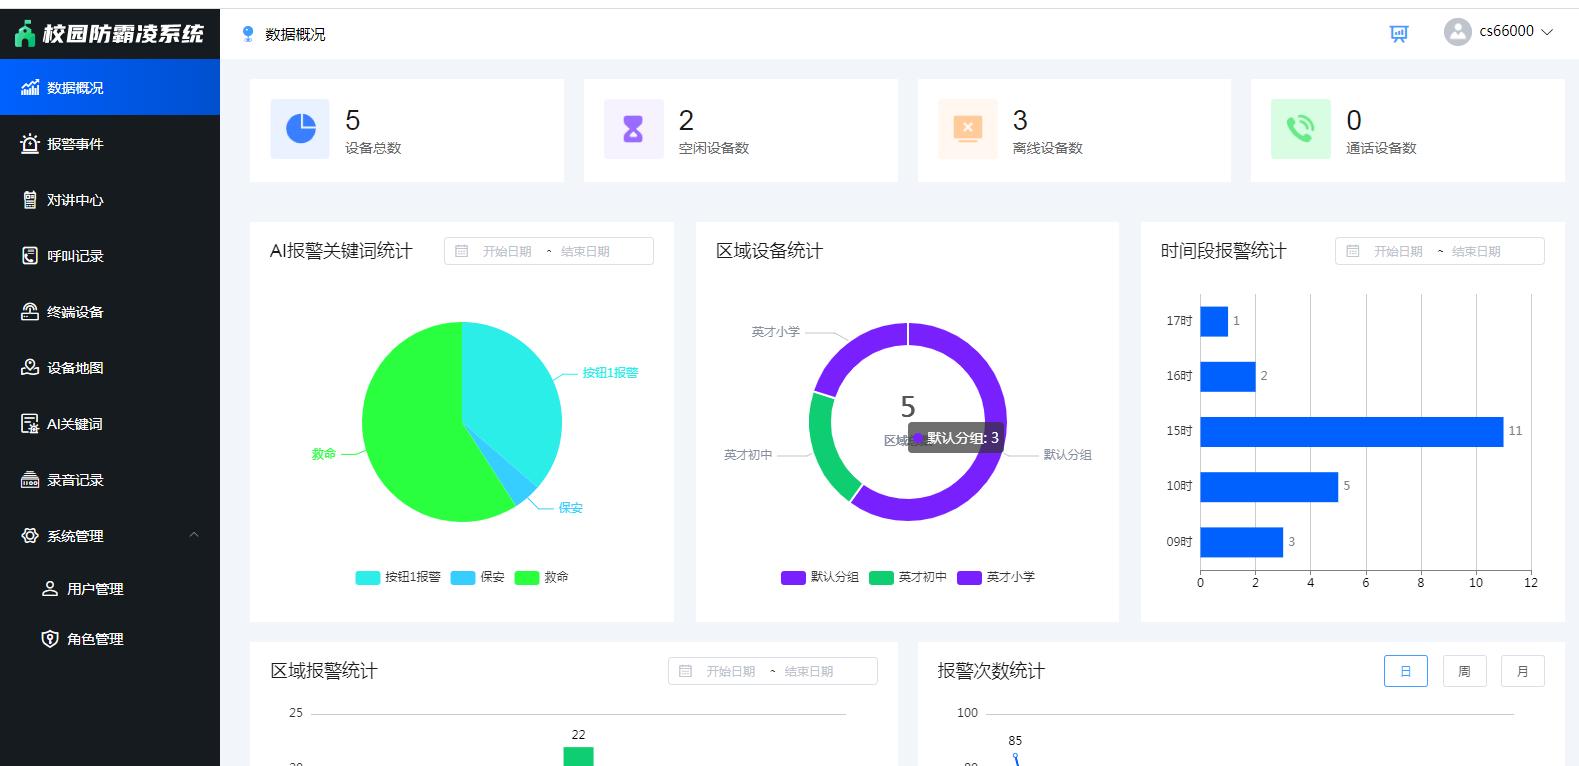Open 设备地图 menu entry
Screen dimensions: 1579x766
coord(110,368)
